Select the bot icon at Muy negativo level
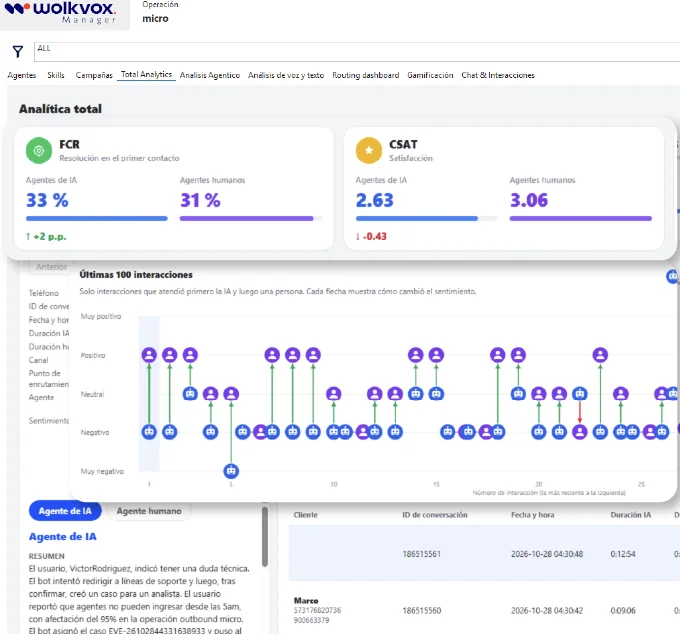This screenshot has height=640, width=680. (x=231, y=470)
